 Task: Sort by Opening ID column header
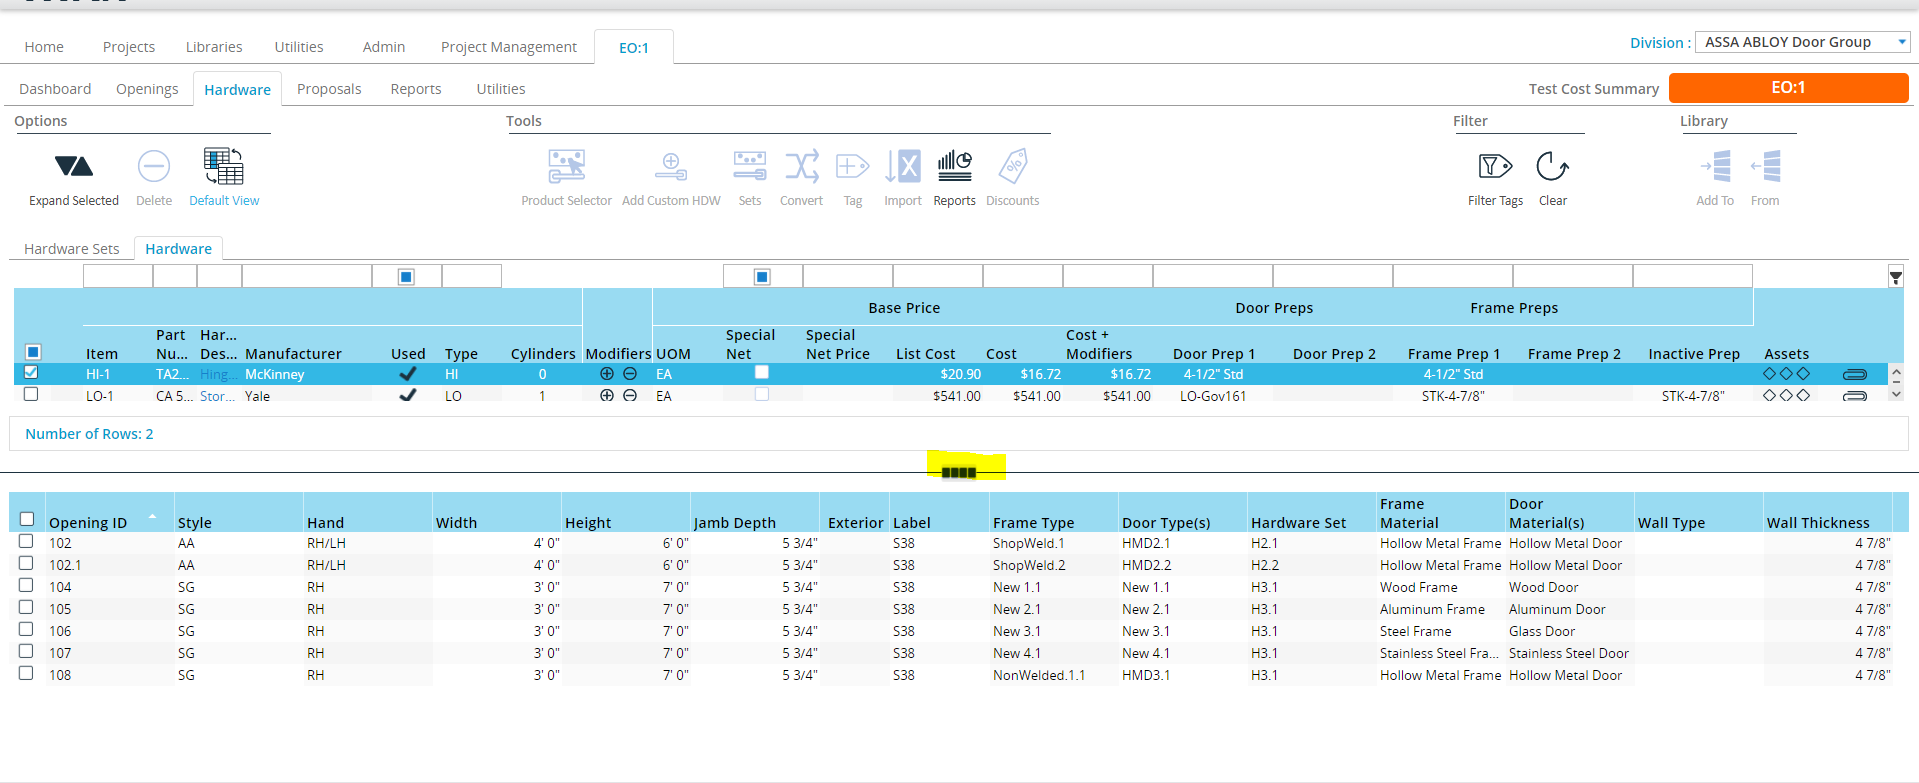click(x=88, y=523)
